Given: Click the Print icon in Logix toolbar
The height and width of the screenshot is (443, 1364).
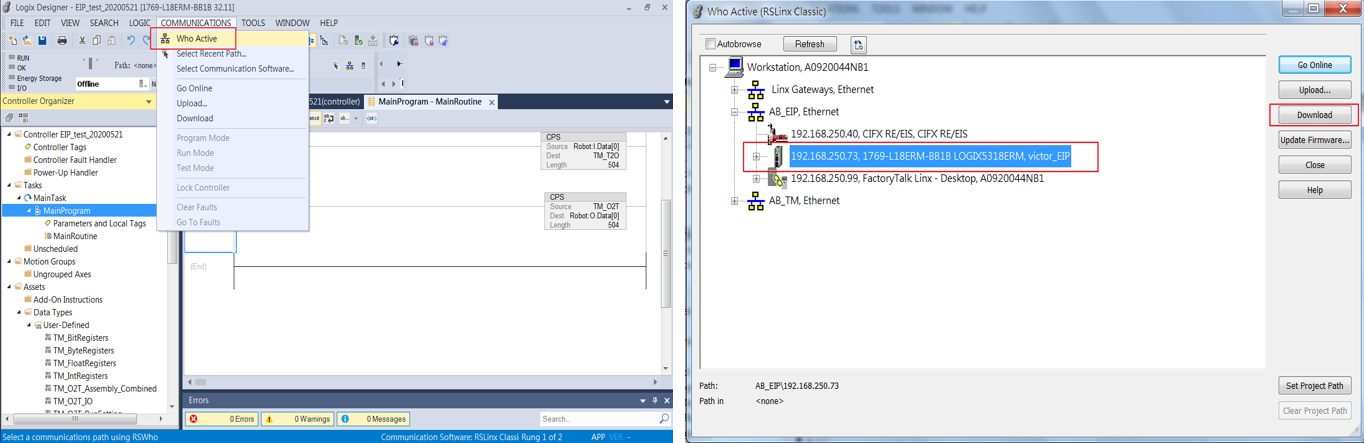Looking at the screenshot, I should [x=62, y=41].
